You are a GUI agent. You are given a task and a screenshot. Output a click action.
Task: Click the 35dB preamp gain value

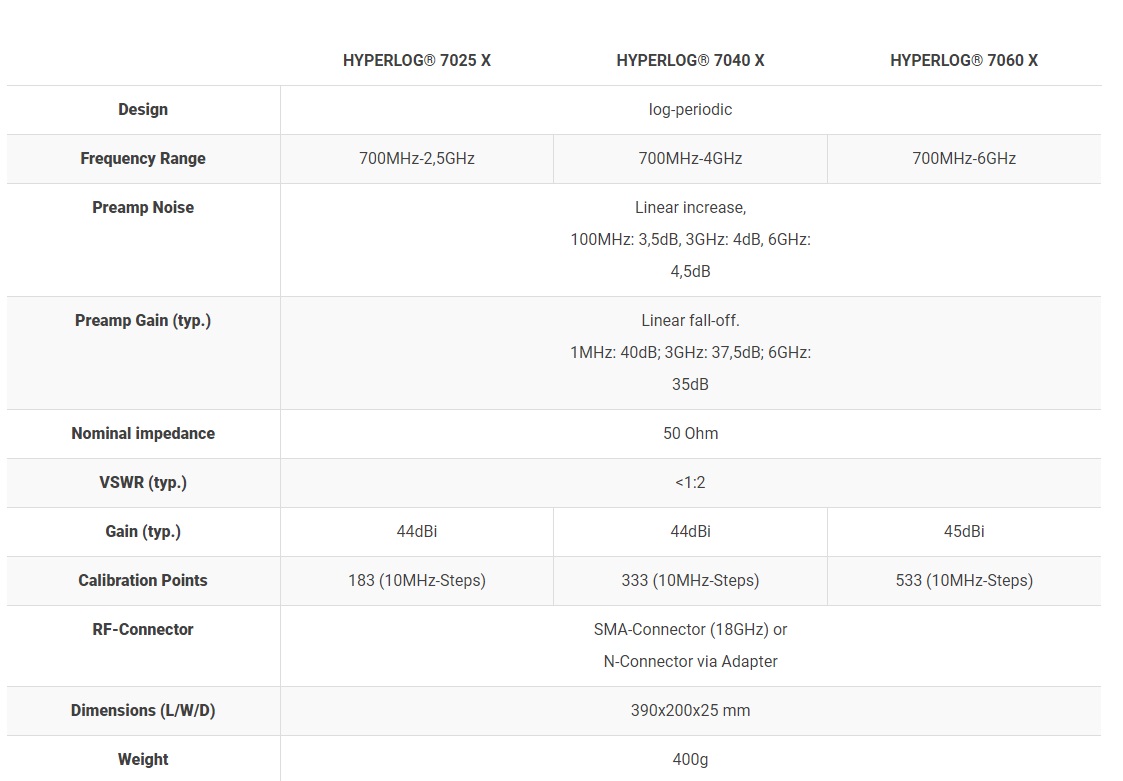(690, 384)
